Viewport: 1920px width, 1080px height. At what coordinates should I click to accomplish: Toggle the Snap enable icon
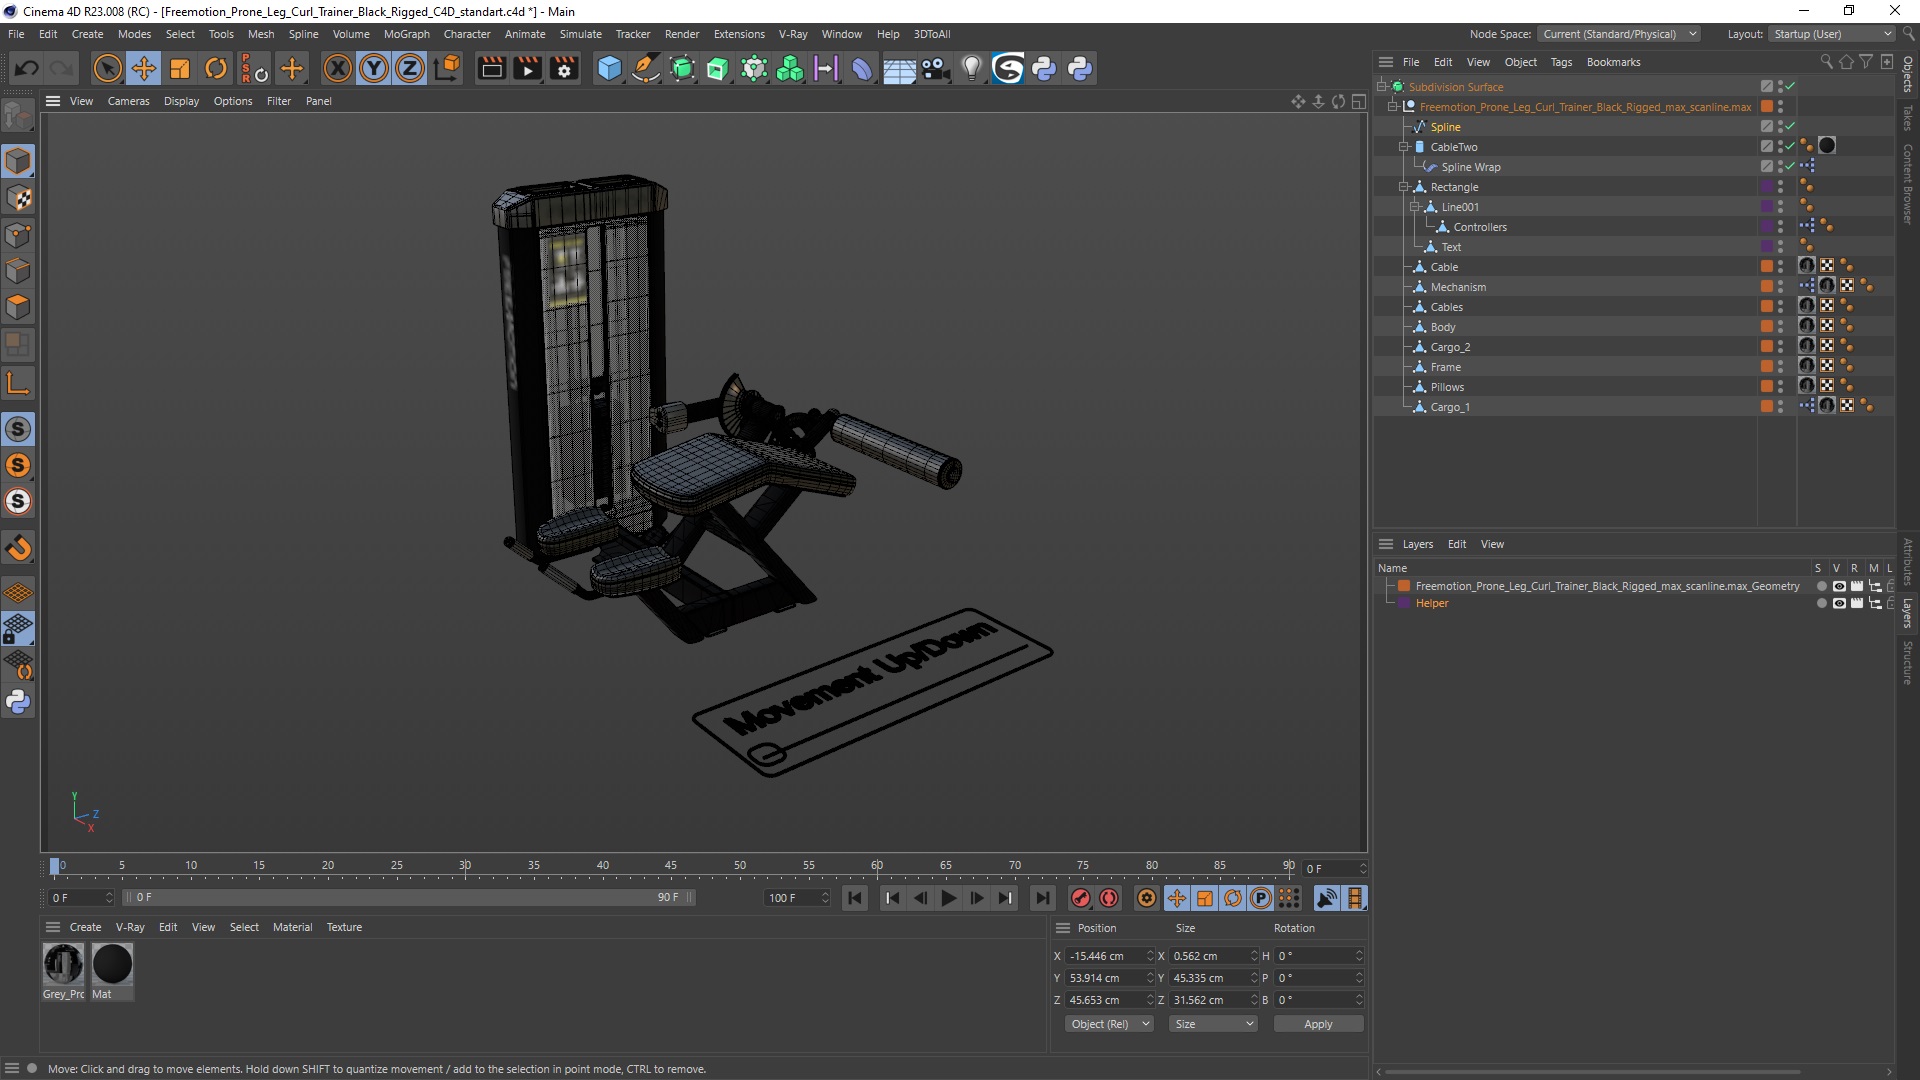tap(18, 429)
